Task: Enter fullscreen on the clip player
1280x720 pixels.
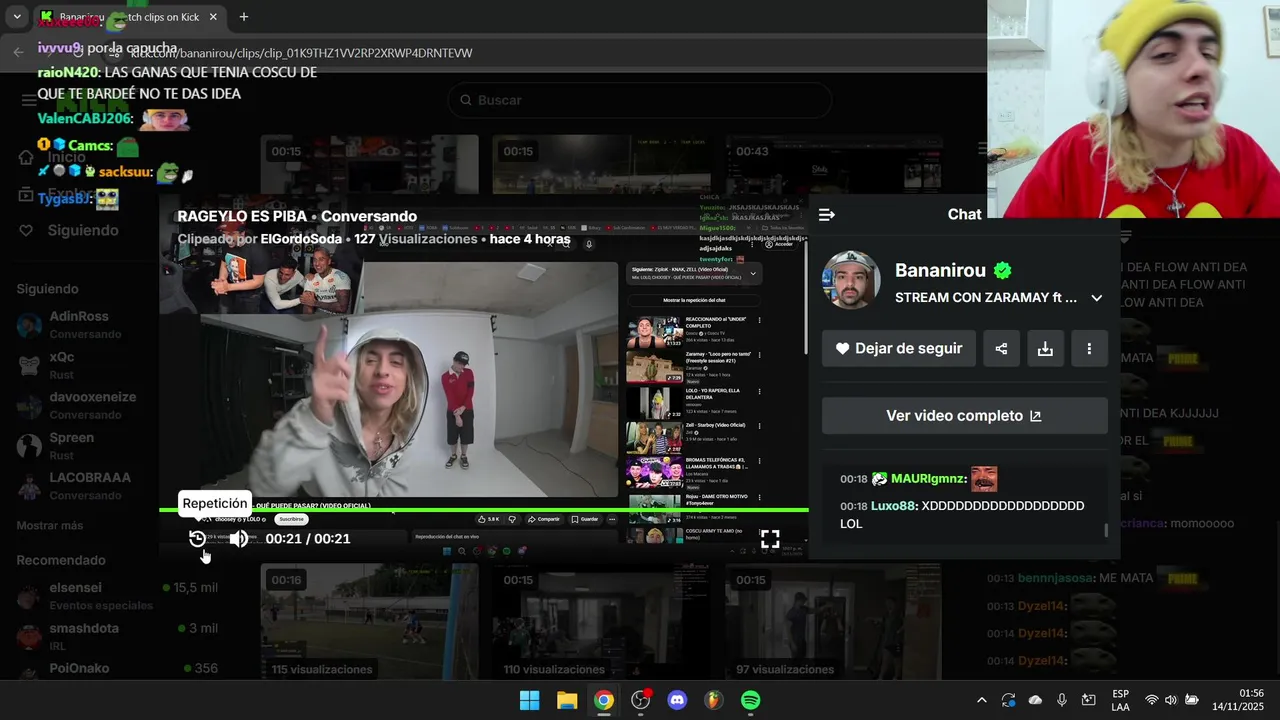Action: pos(770,539)
